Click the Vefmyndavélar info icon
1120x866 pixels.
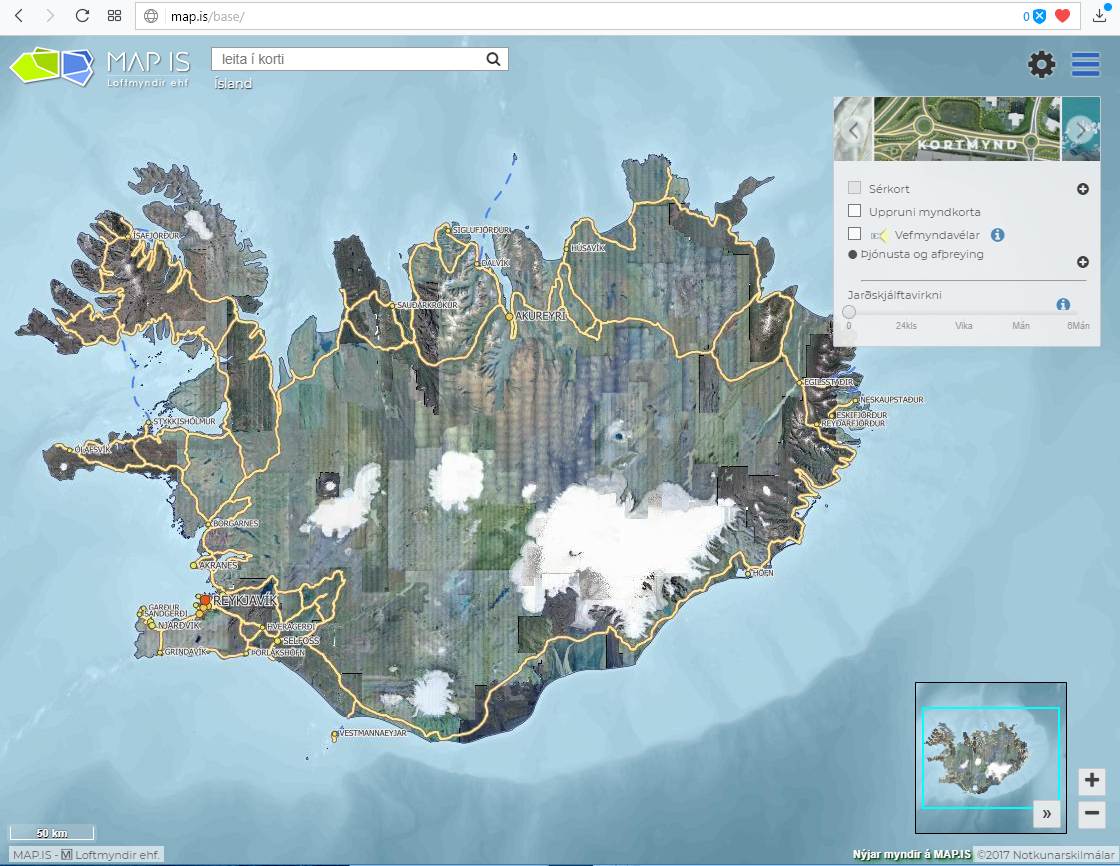(x=997, y=235)
